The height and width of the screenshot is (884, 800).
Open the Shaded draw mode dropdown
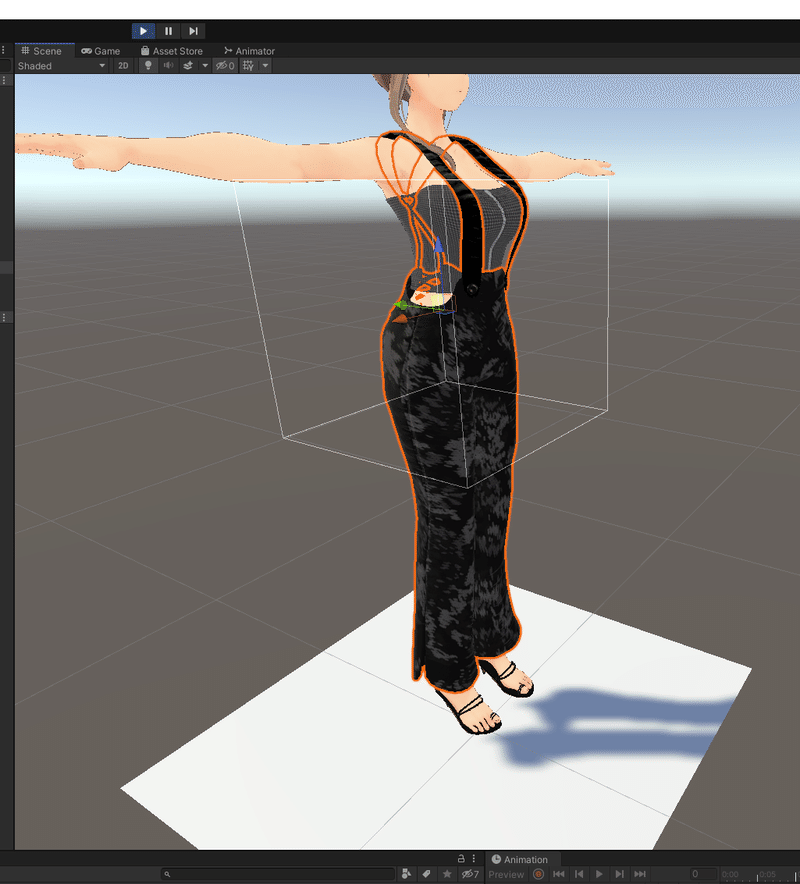click(x=60, y=66)
